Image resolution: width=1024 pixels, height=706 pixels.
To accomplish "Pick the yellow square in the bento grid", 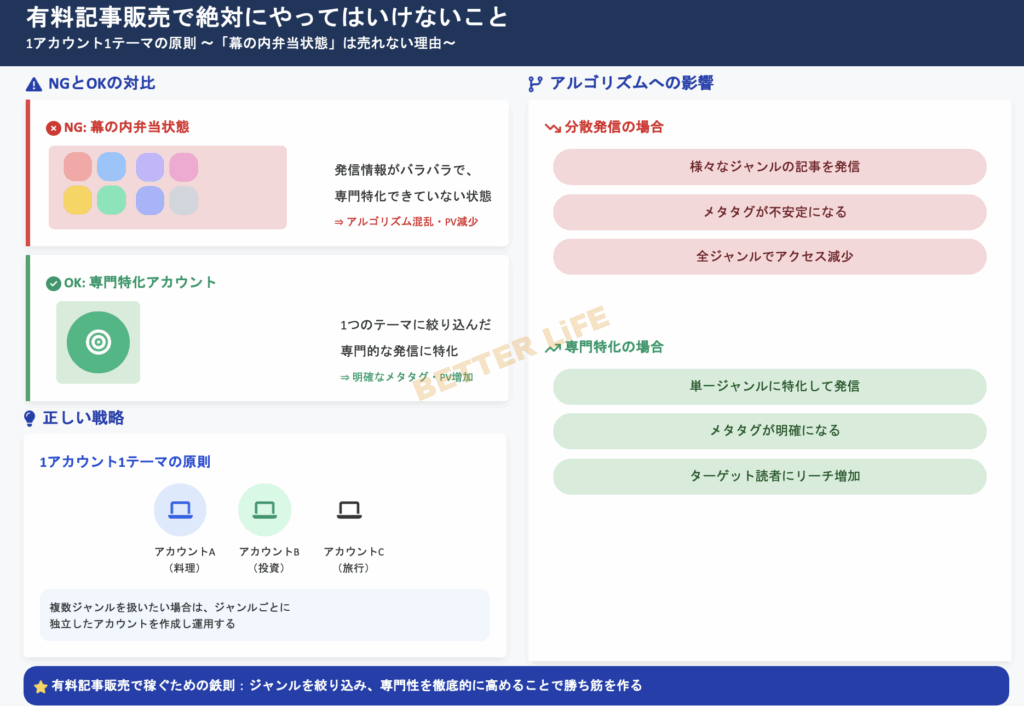I will (x=78, y=200).
